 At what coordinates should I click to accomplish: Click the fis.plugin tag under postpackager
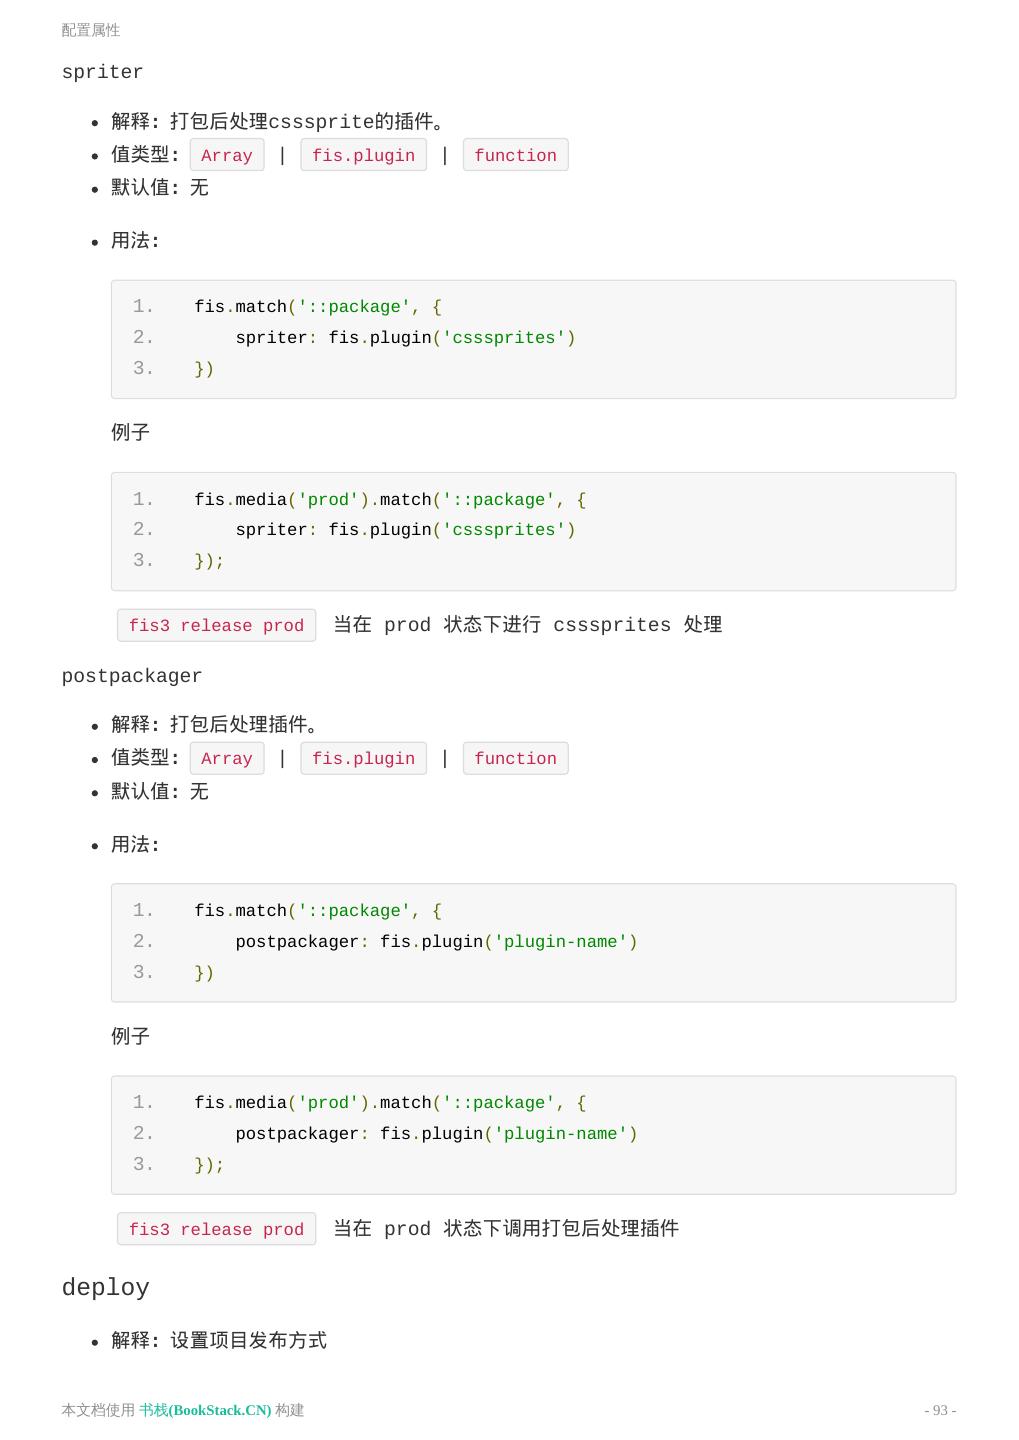click(363, 758)
